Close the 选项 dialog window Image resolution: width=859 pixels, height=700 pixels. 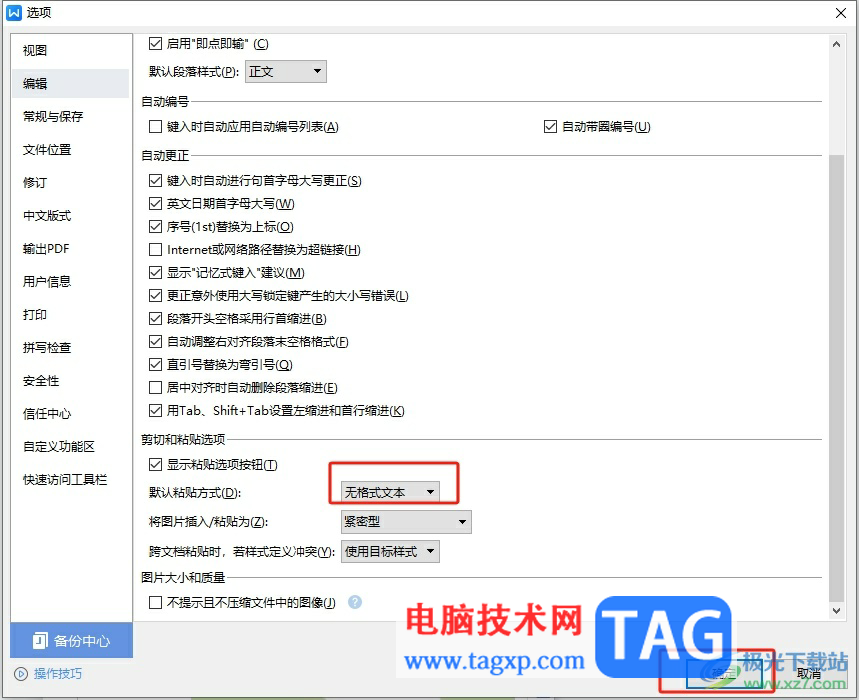pos(840,13)
